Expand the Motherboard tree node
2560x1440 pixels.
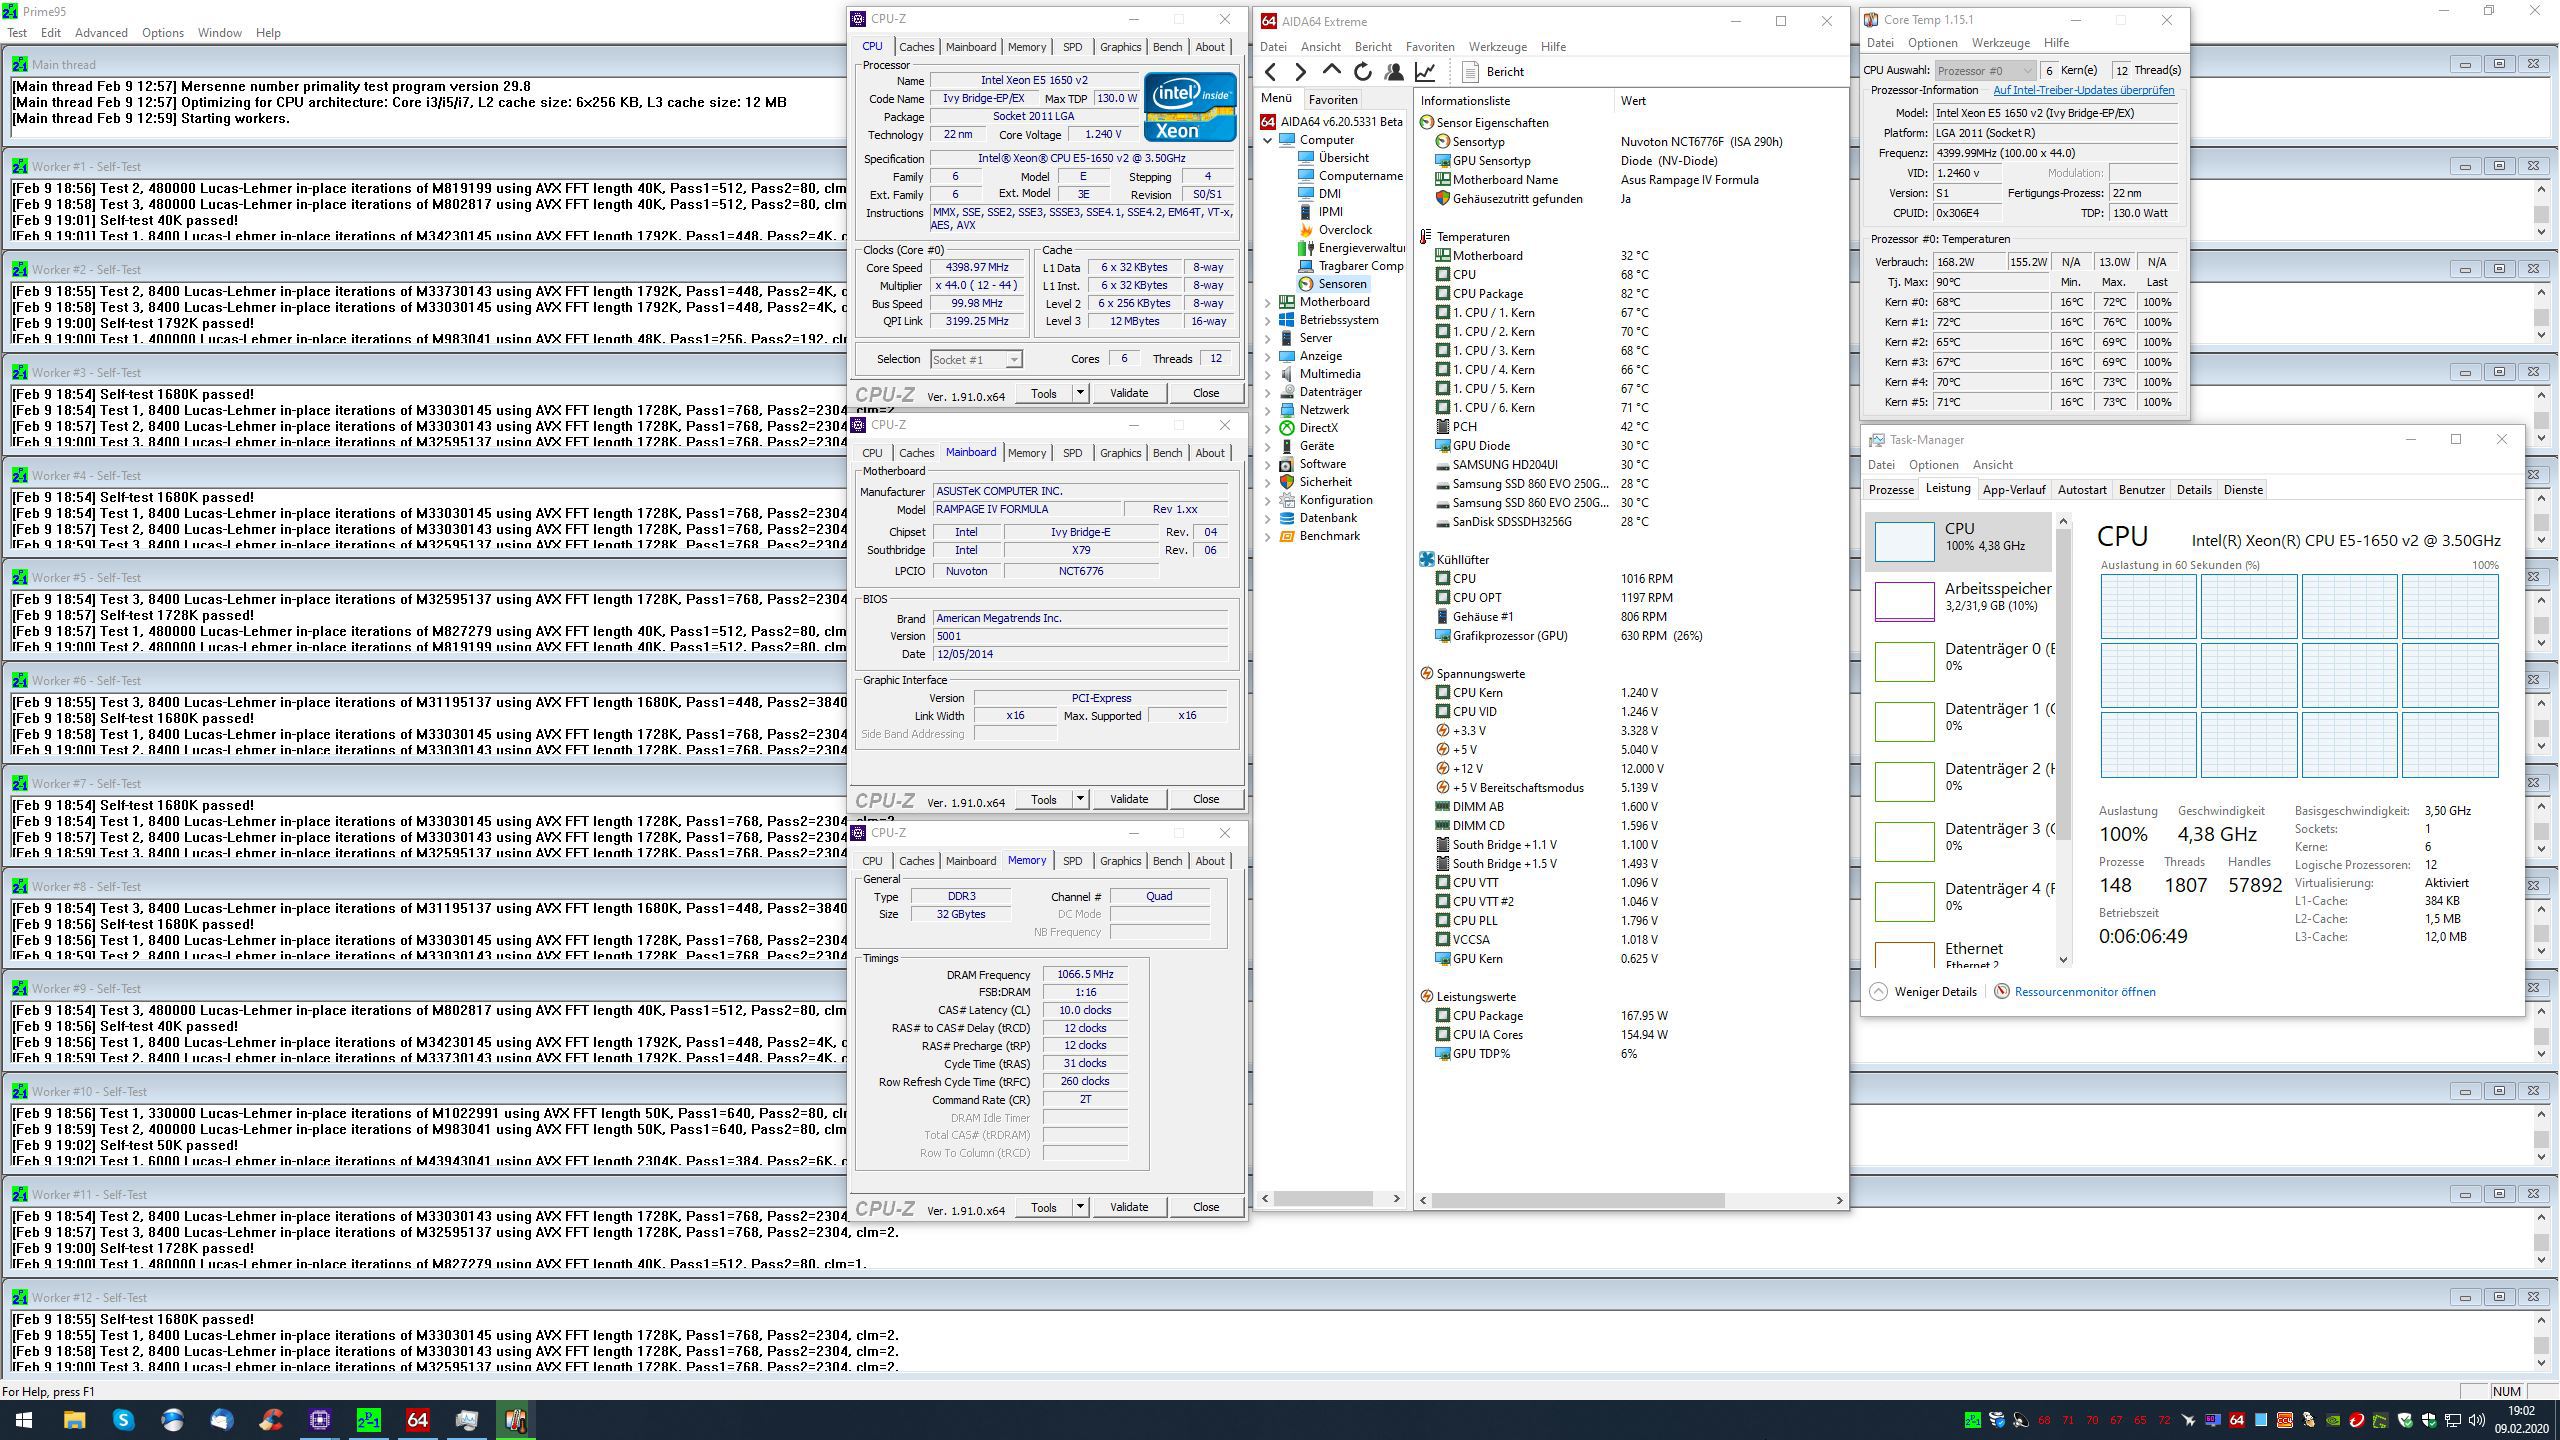coord(1268,302)
